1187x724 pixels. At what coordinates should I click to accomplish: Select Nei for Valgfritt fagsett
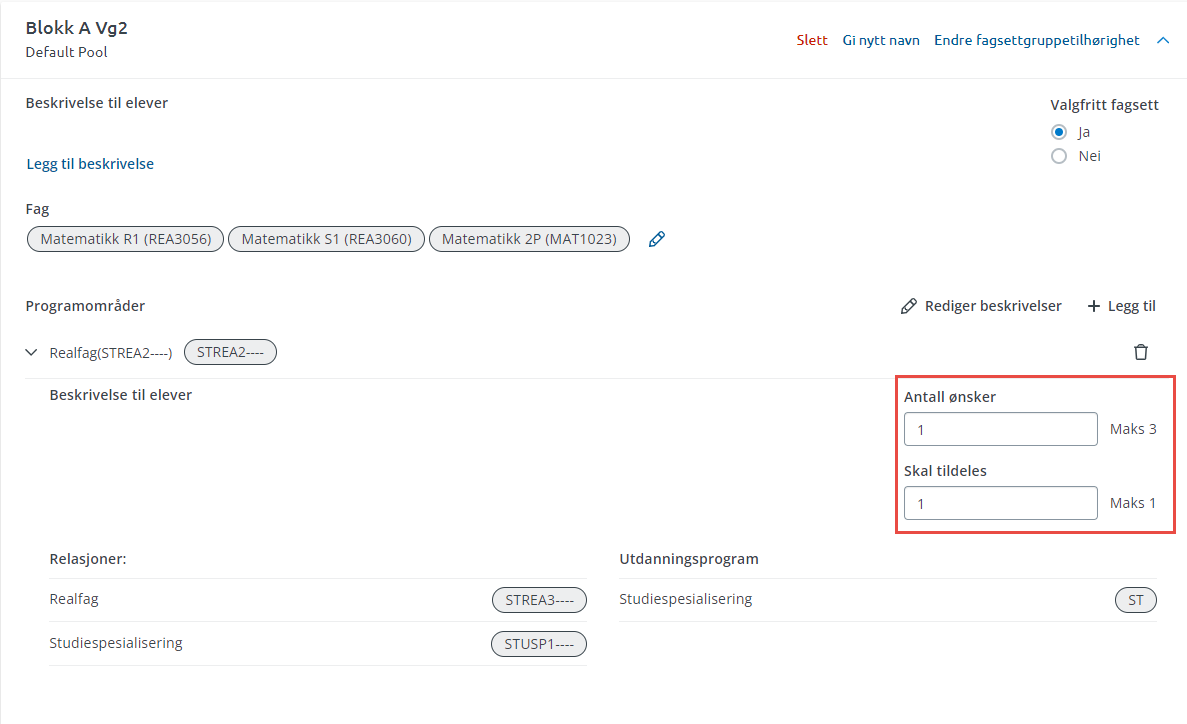tap(1059, 156)
